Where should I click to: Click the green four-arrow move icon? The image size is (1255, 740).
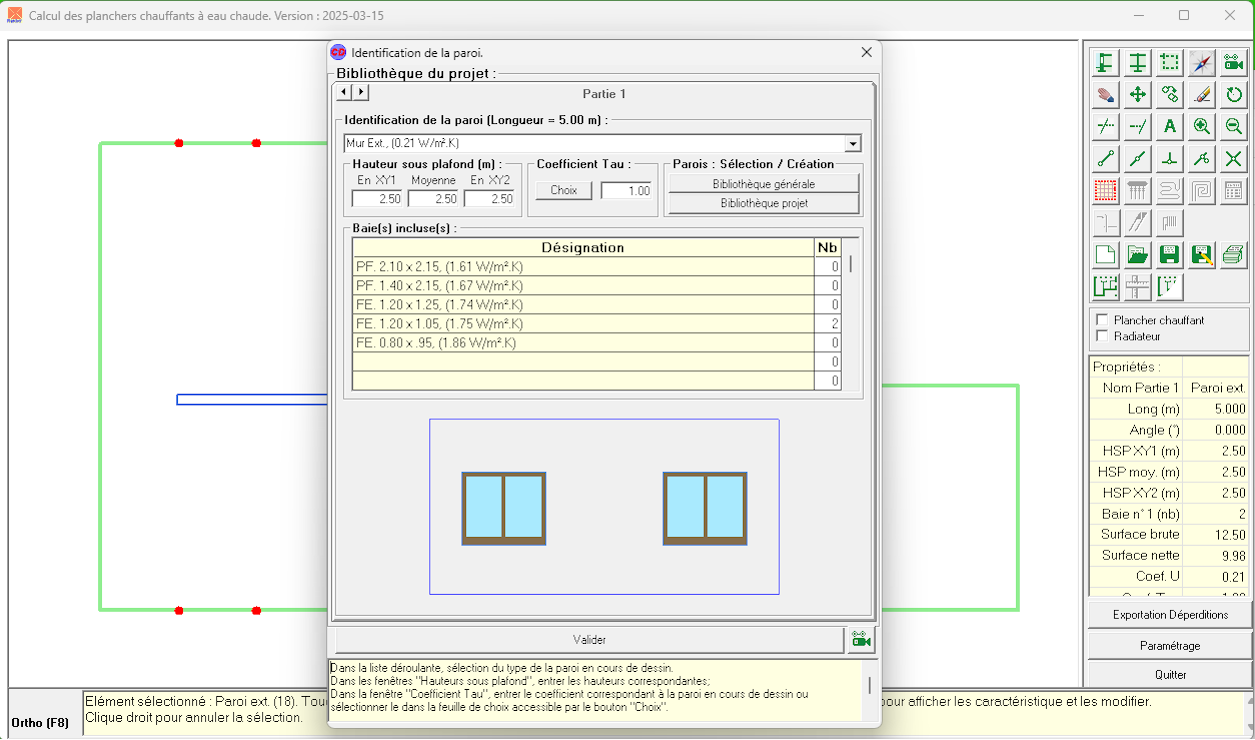(1137, 95)
